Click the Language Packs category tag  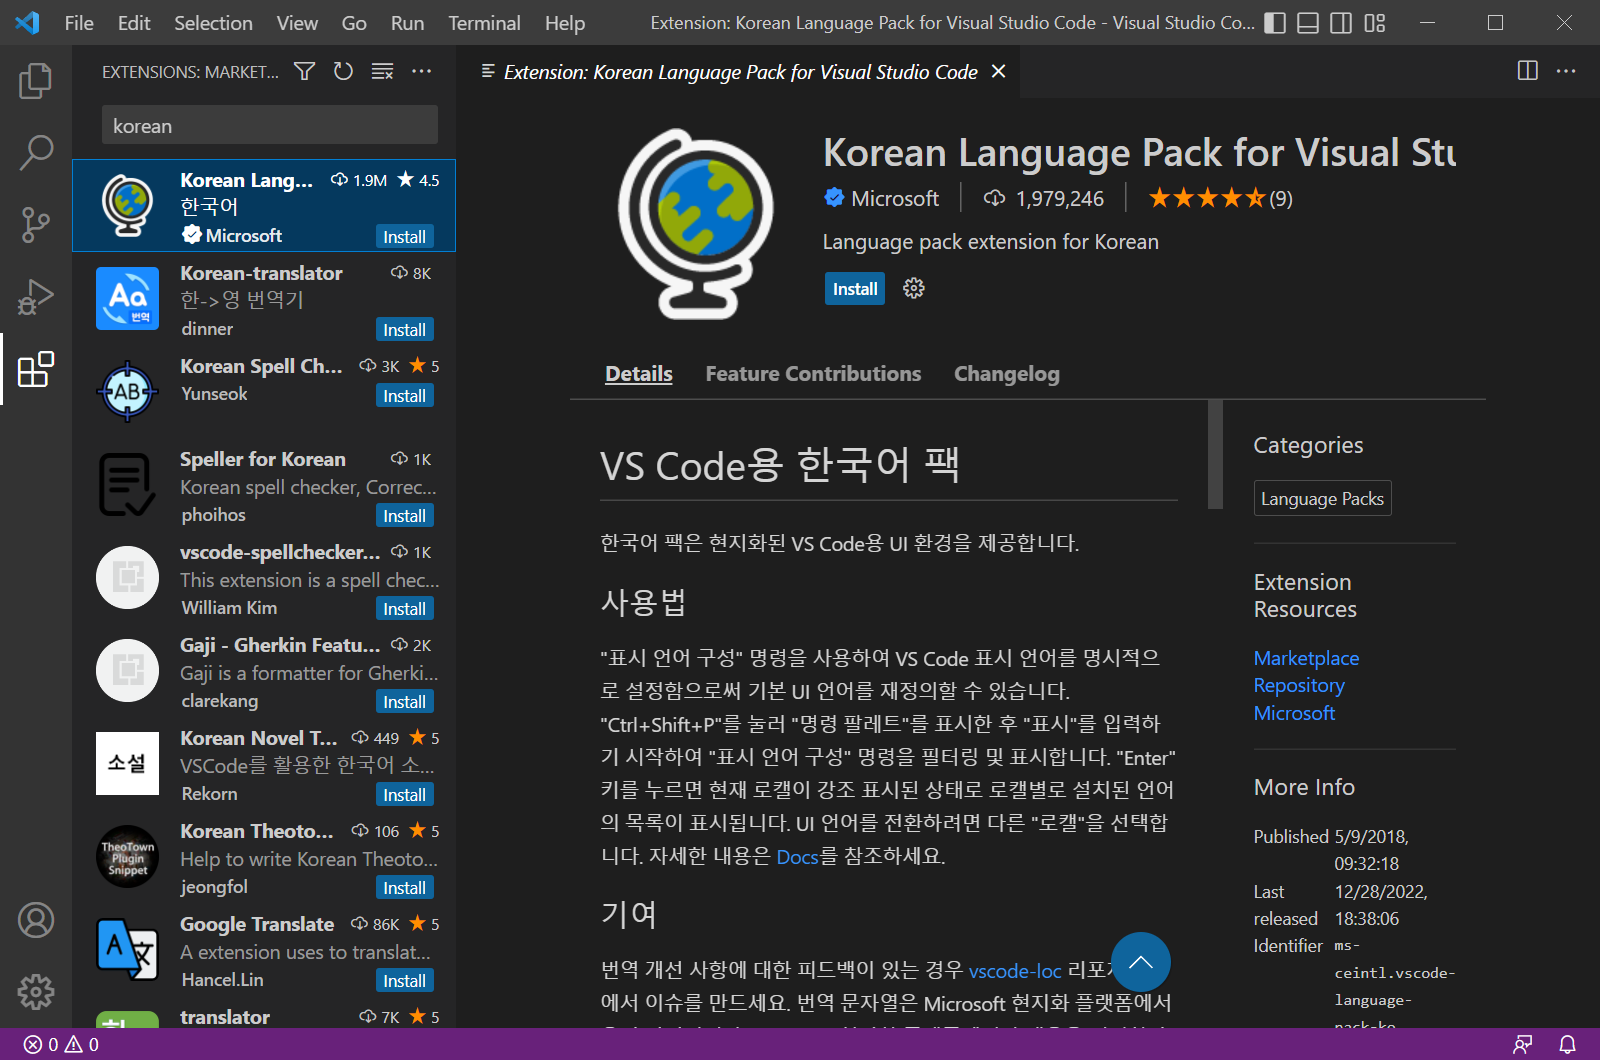(x=1322, y=498)
